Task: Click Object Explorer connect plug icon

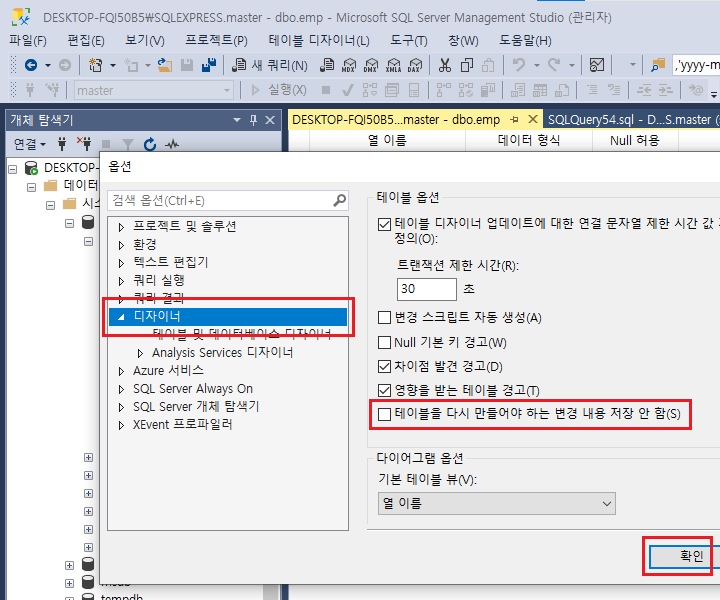Action: 62,144
